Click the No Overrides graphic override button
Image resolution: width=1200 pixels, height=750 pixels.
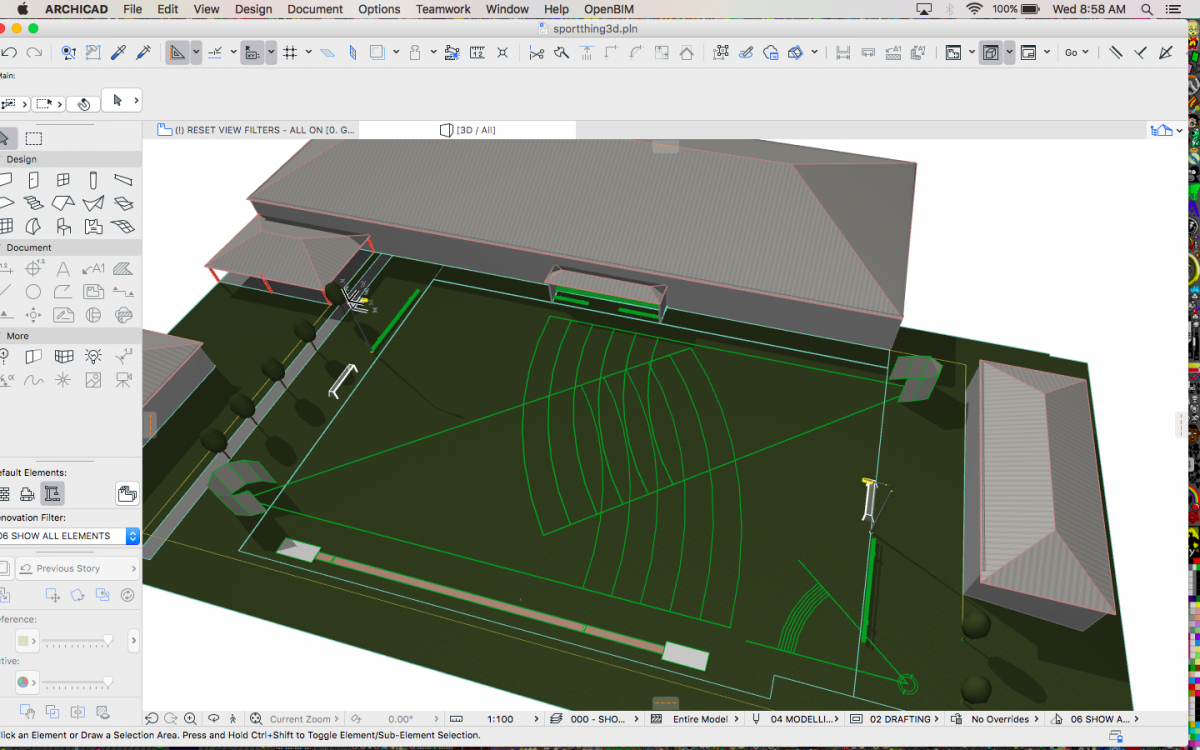point(1000,719)
